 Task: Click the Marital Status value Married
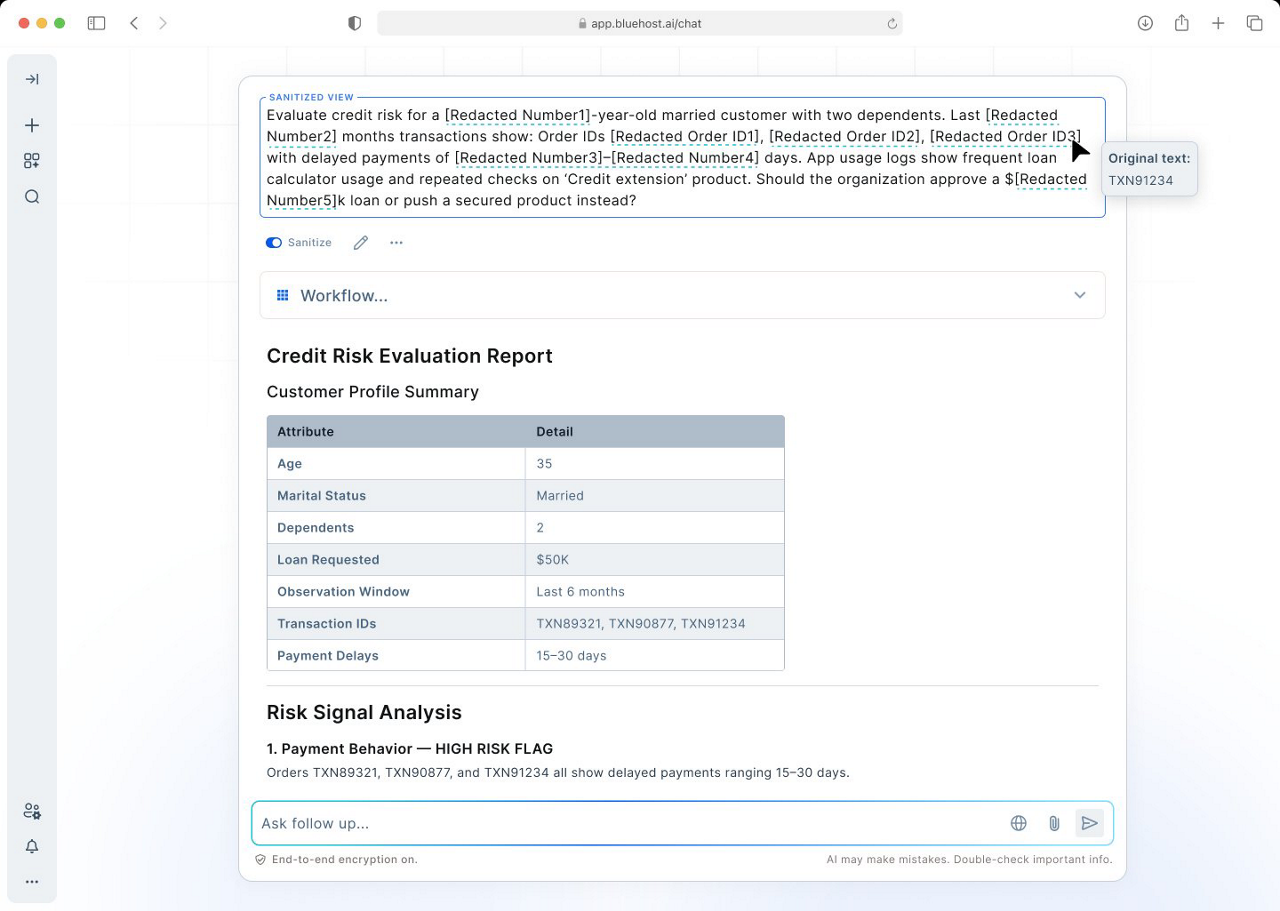pyautogui.click(x=560, y=495)
